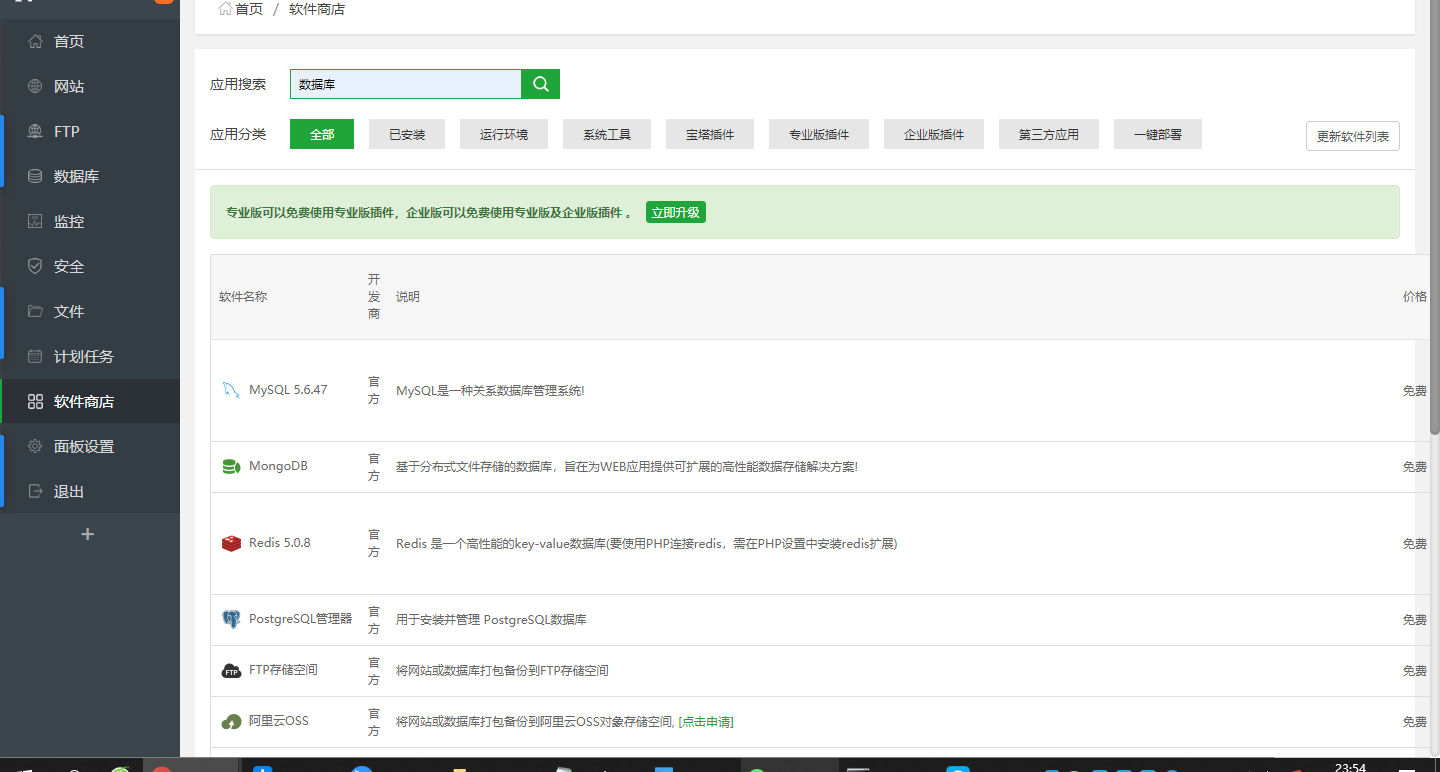Open the 安全 shield icon in sidebar

pyautogui.click(x=35, y=267)
